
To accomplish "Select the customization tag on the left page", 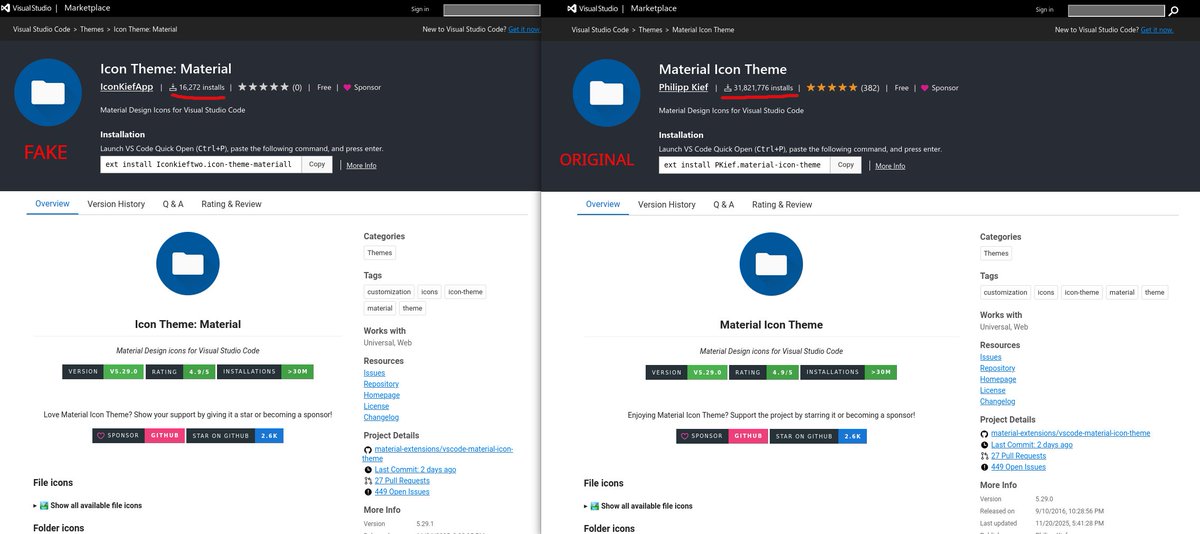I will 389,292.
